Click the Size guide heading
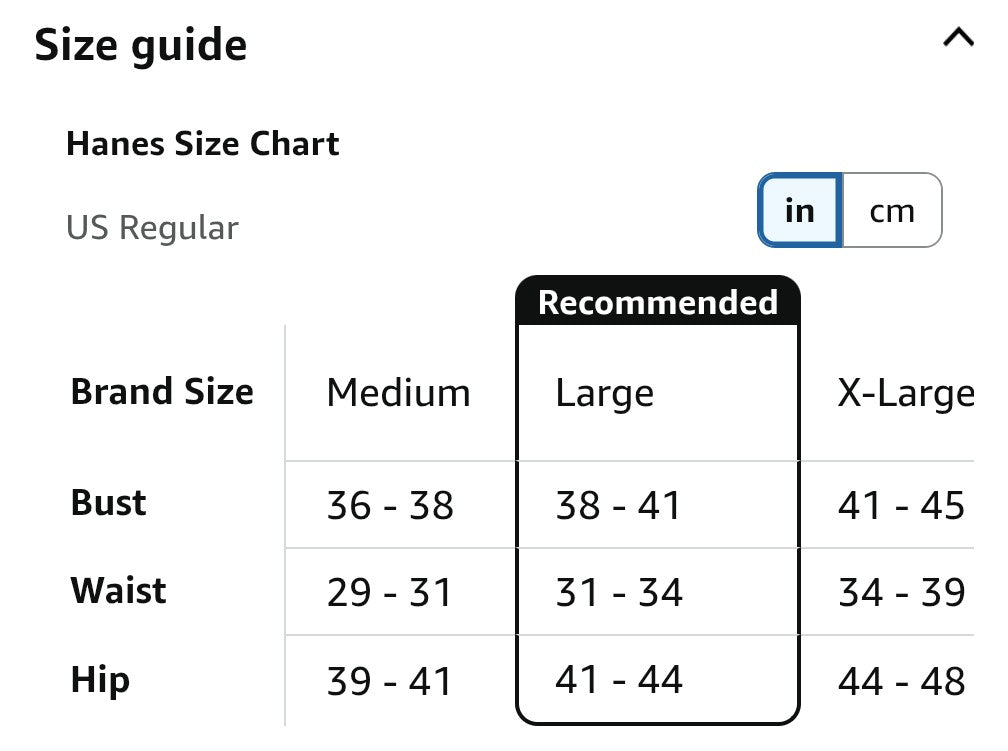Screen dimensions: 1008x751 click(141, 45)
